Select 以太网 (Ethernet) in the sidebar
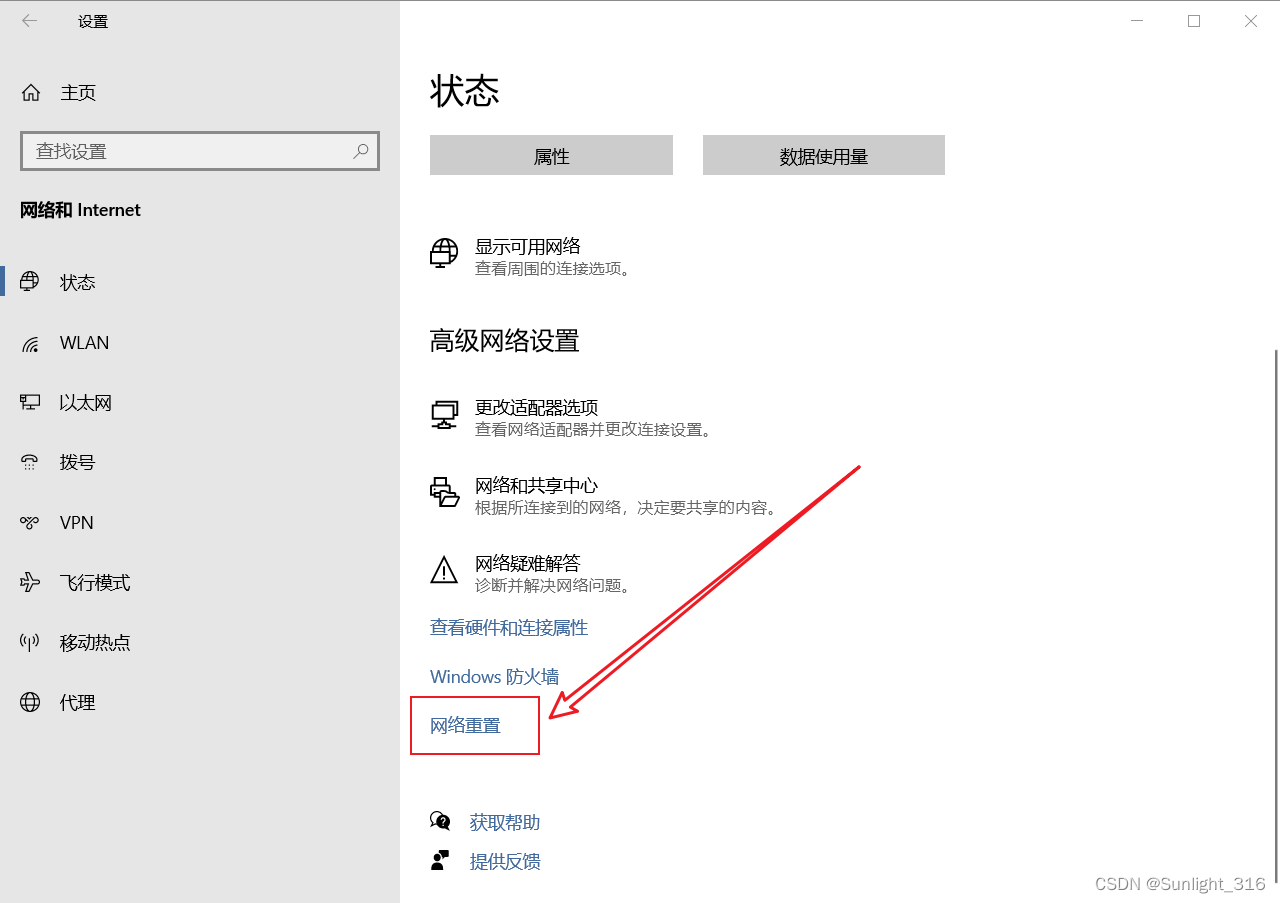 [85, 402]
